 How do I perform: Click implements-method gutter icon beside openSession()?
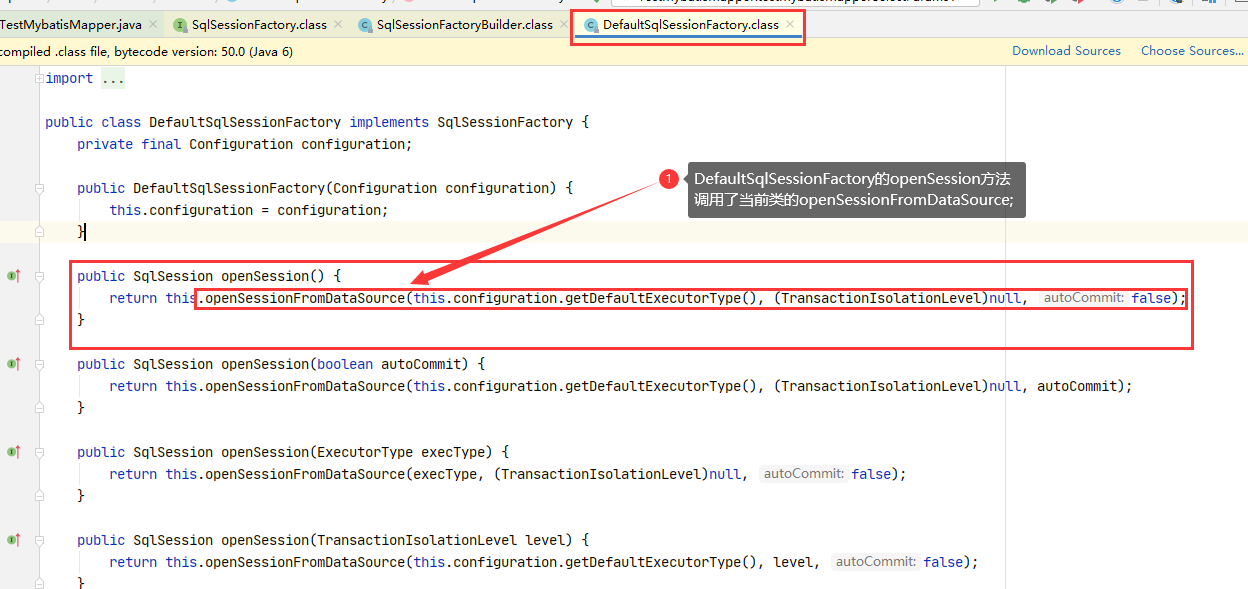tap(13, 275)
